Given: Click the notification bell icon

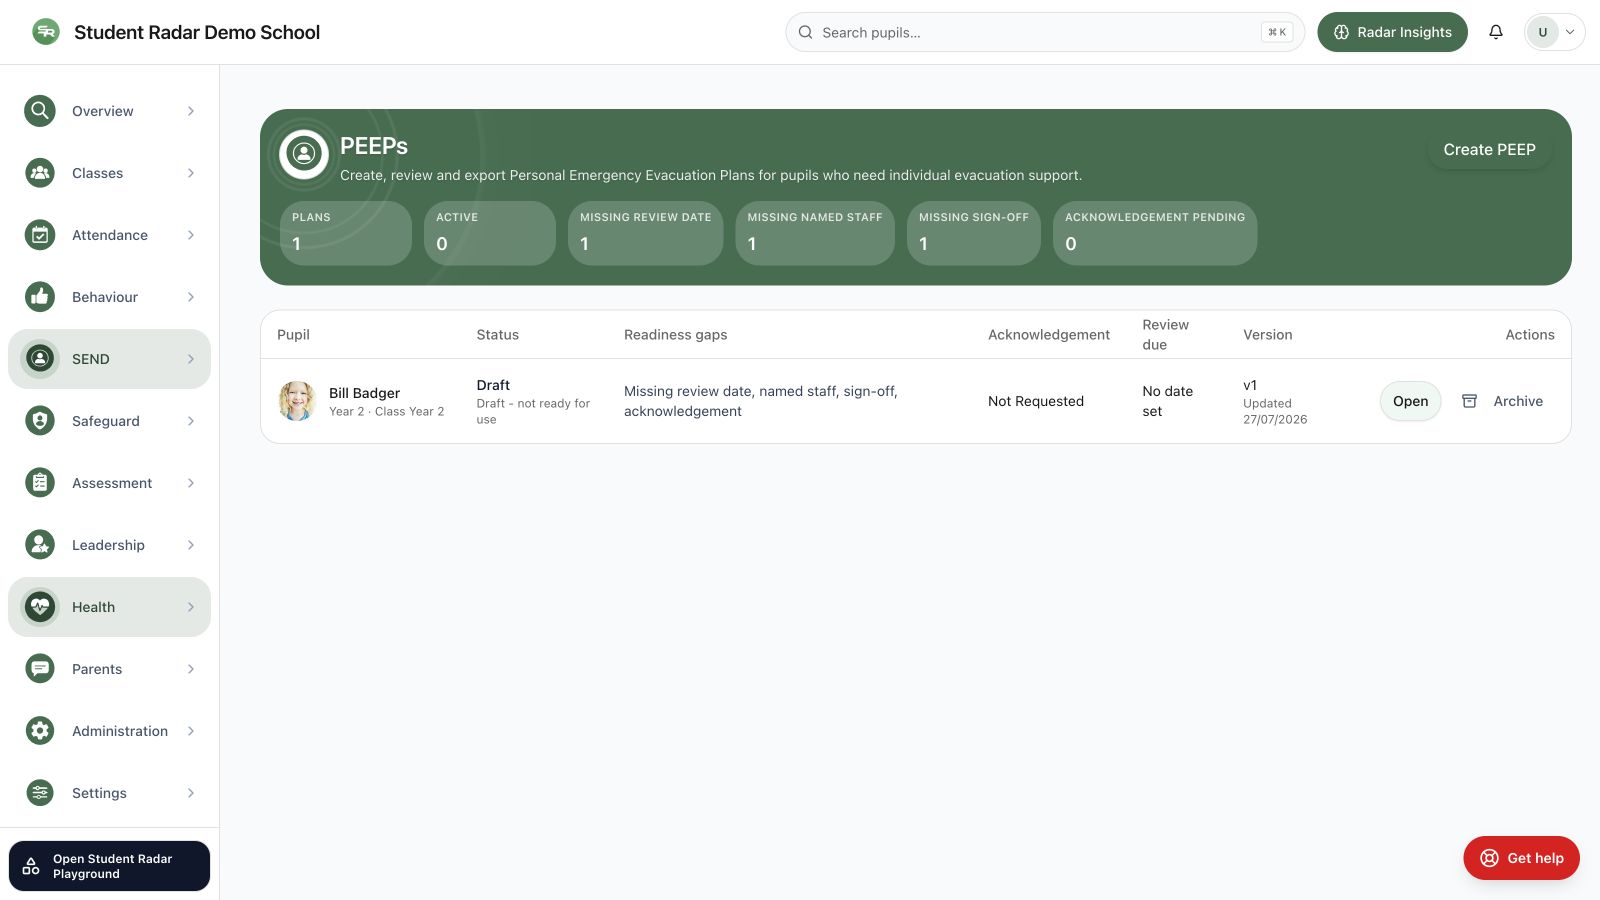Looking at the screenshot, I should (1496, 32).
